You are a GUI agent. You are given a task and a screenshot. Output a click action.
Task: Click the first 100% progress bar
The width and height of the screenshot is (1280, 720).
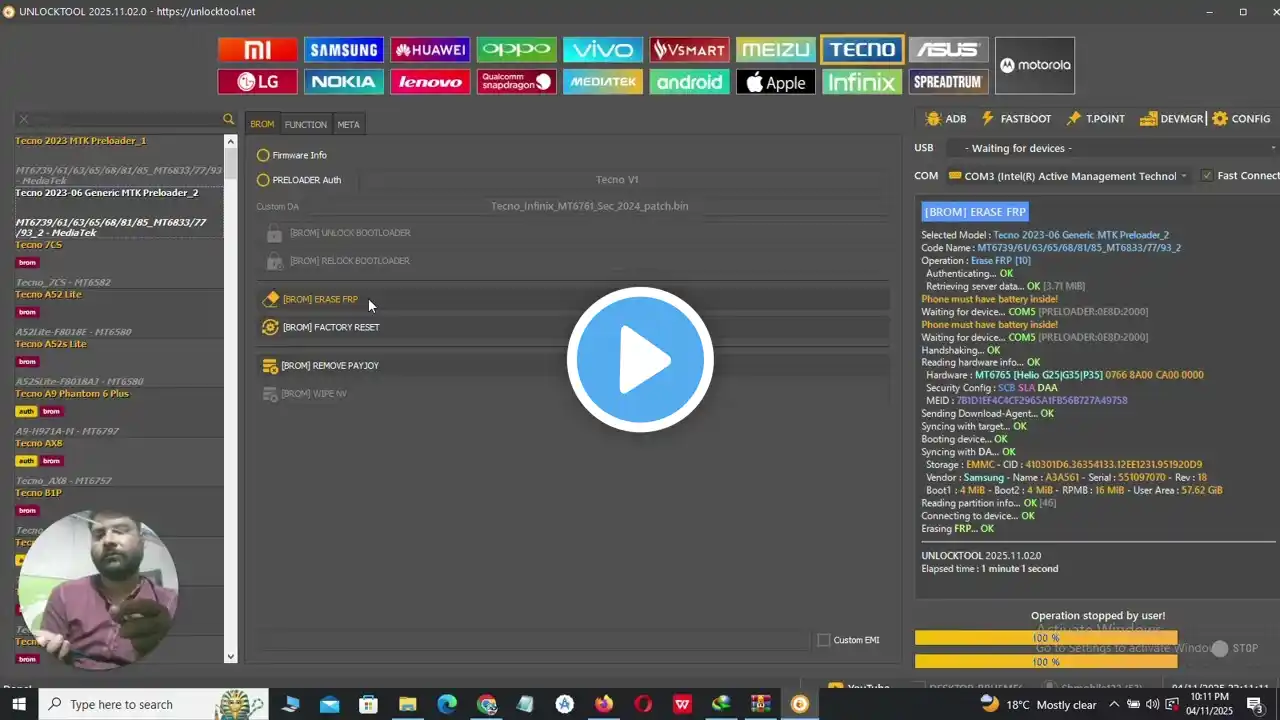[x=1046, y=638]
